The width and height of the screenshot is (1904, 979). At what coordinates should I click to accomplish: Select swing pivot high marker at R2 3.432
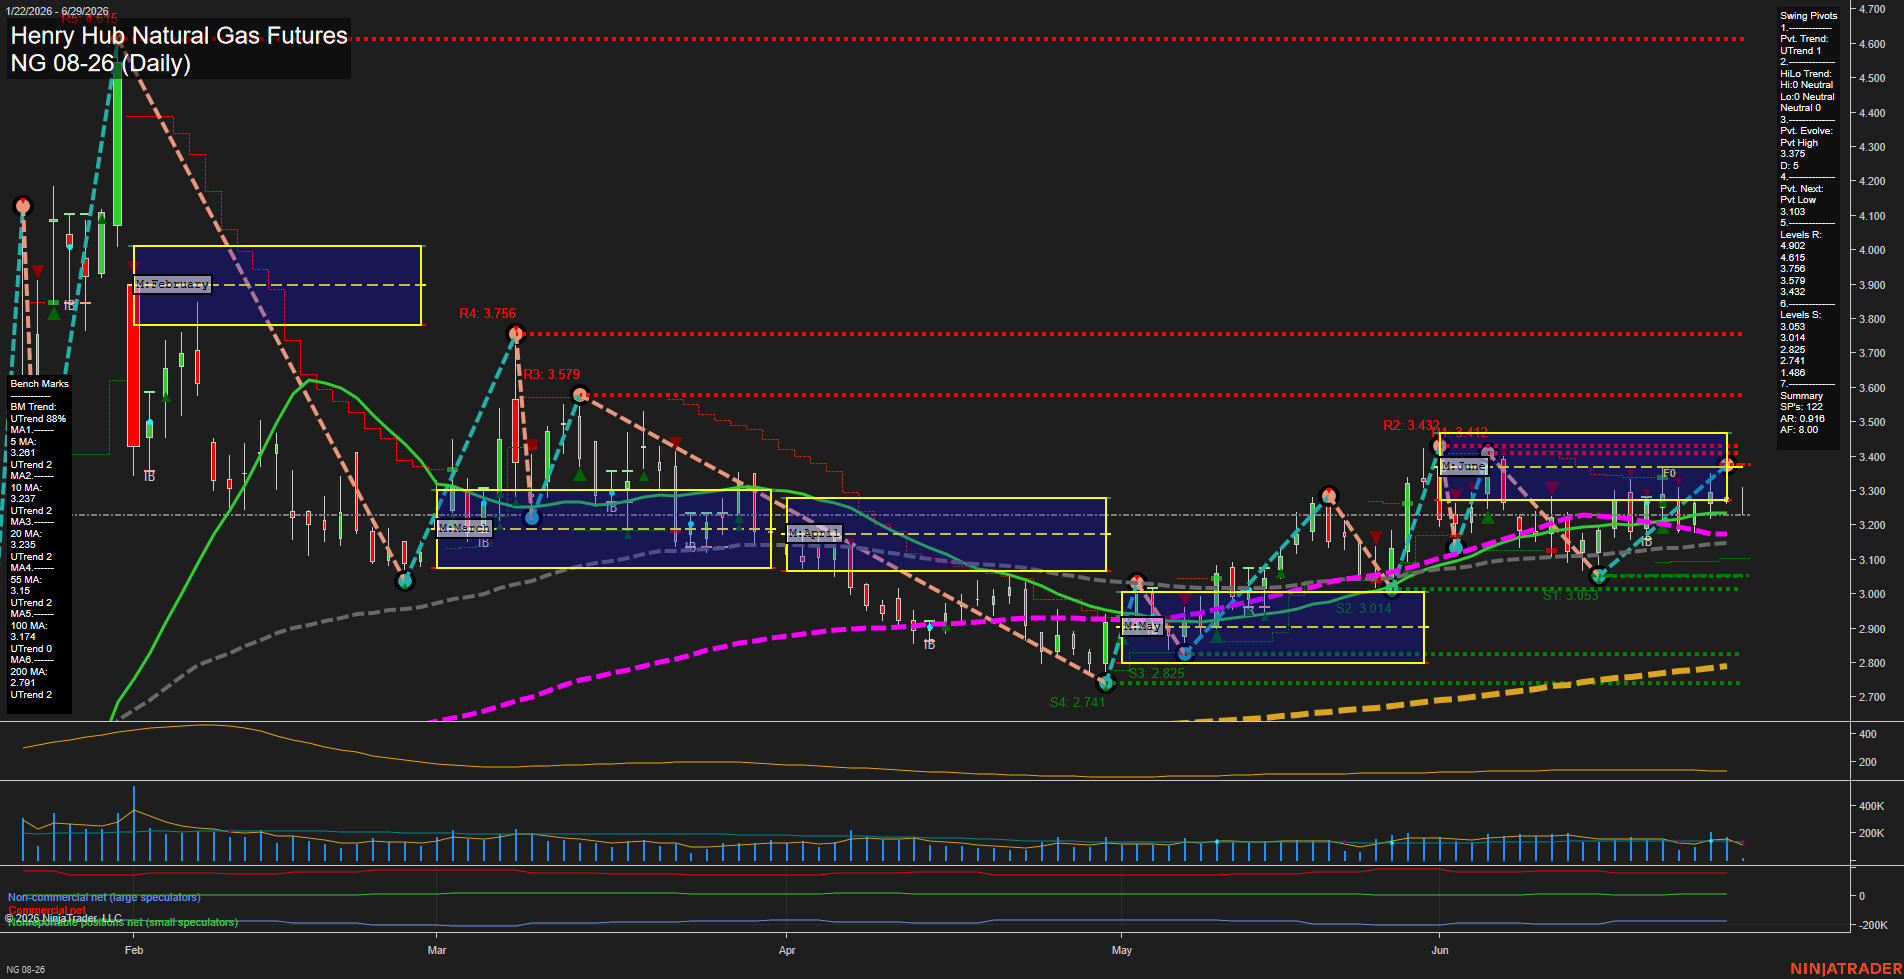point(1440,445)
